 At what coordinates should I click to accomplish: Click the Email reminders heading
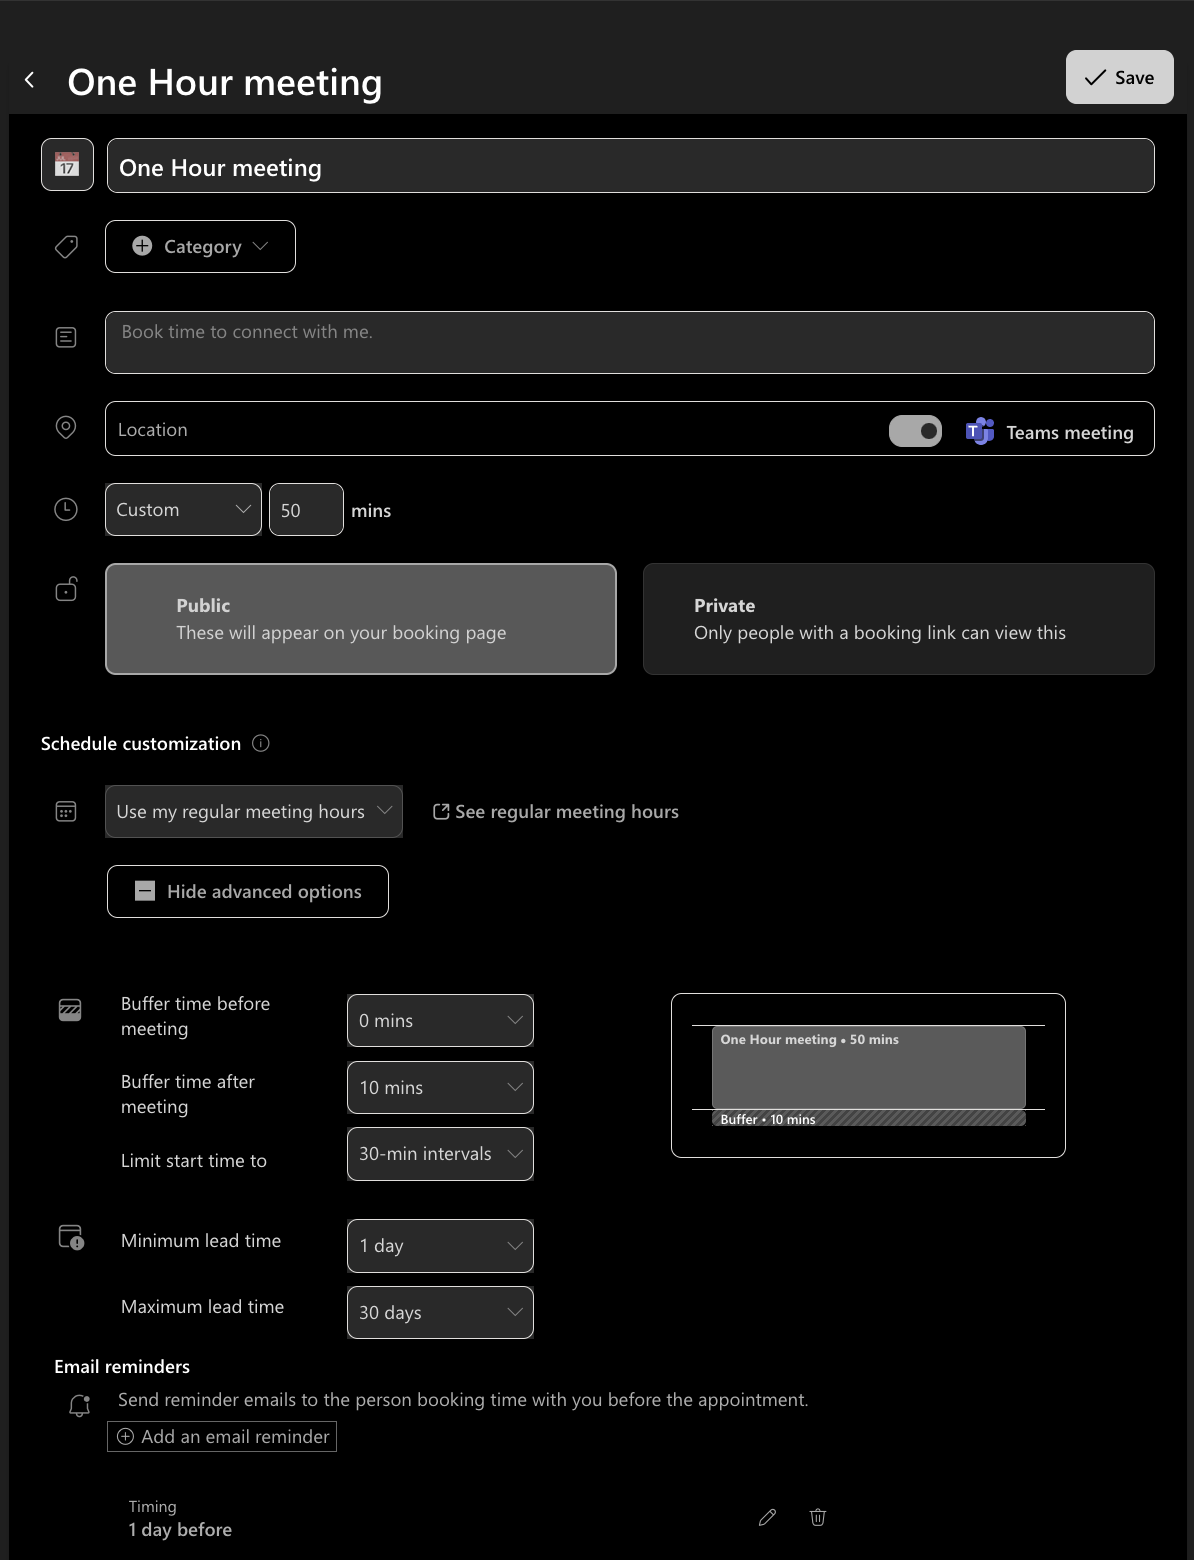(122, 1366)
